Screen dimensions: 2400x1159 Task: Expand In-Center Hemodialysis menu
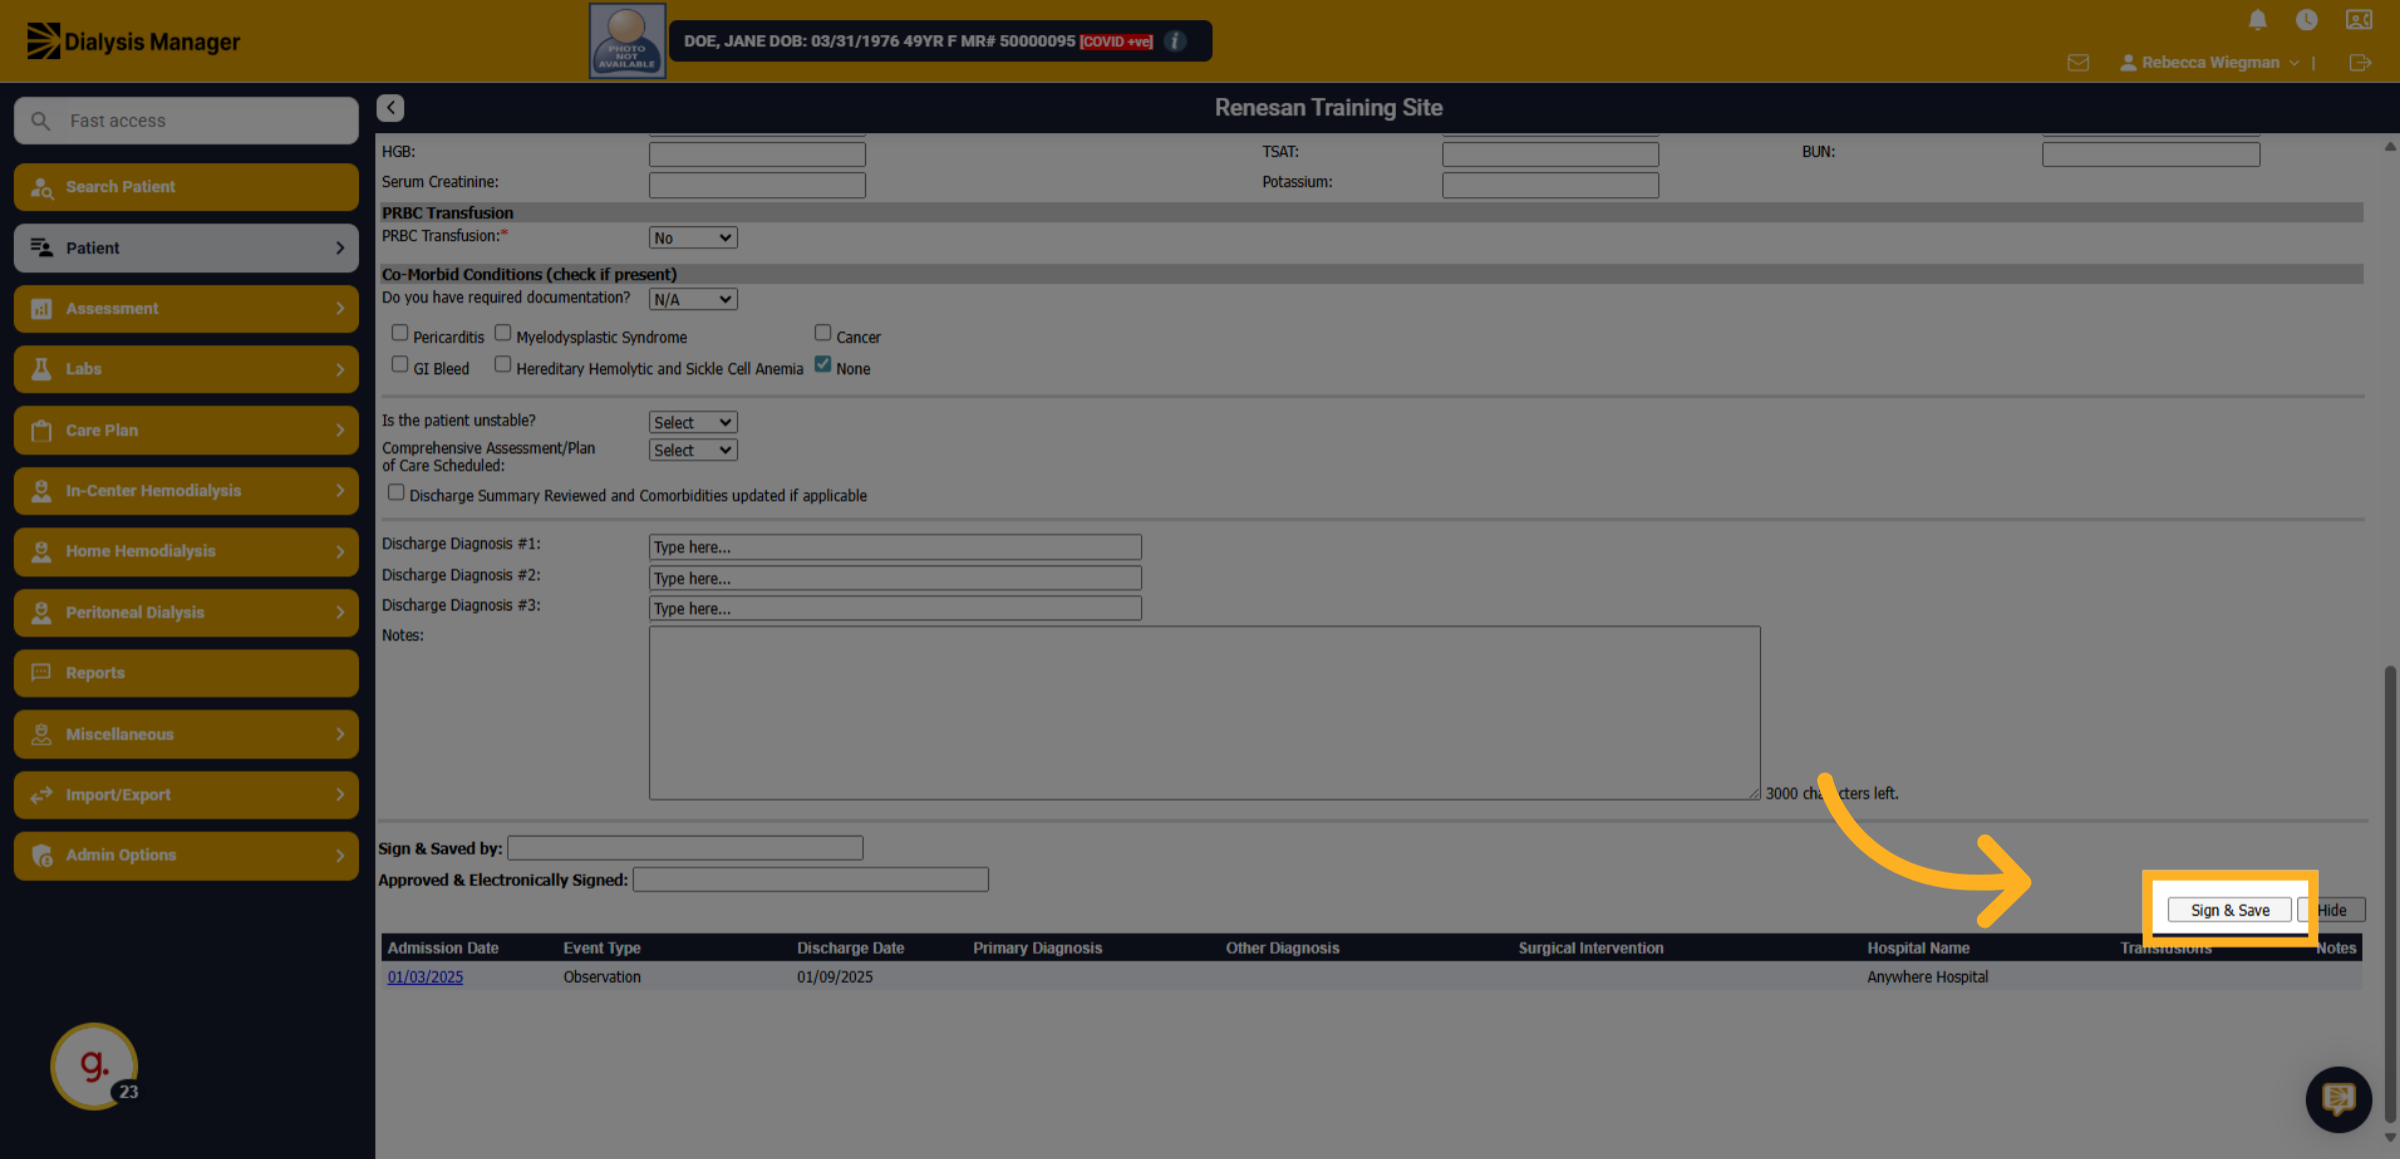click(186, 490)
